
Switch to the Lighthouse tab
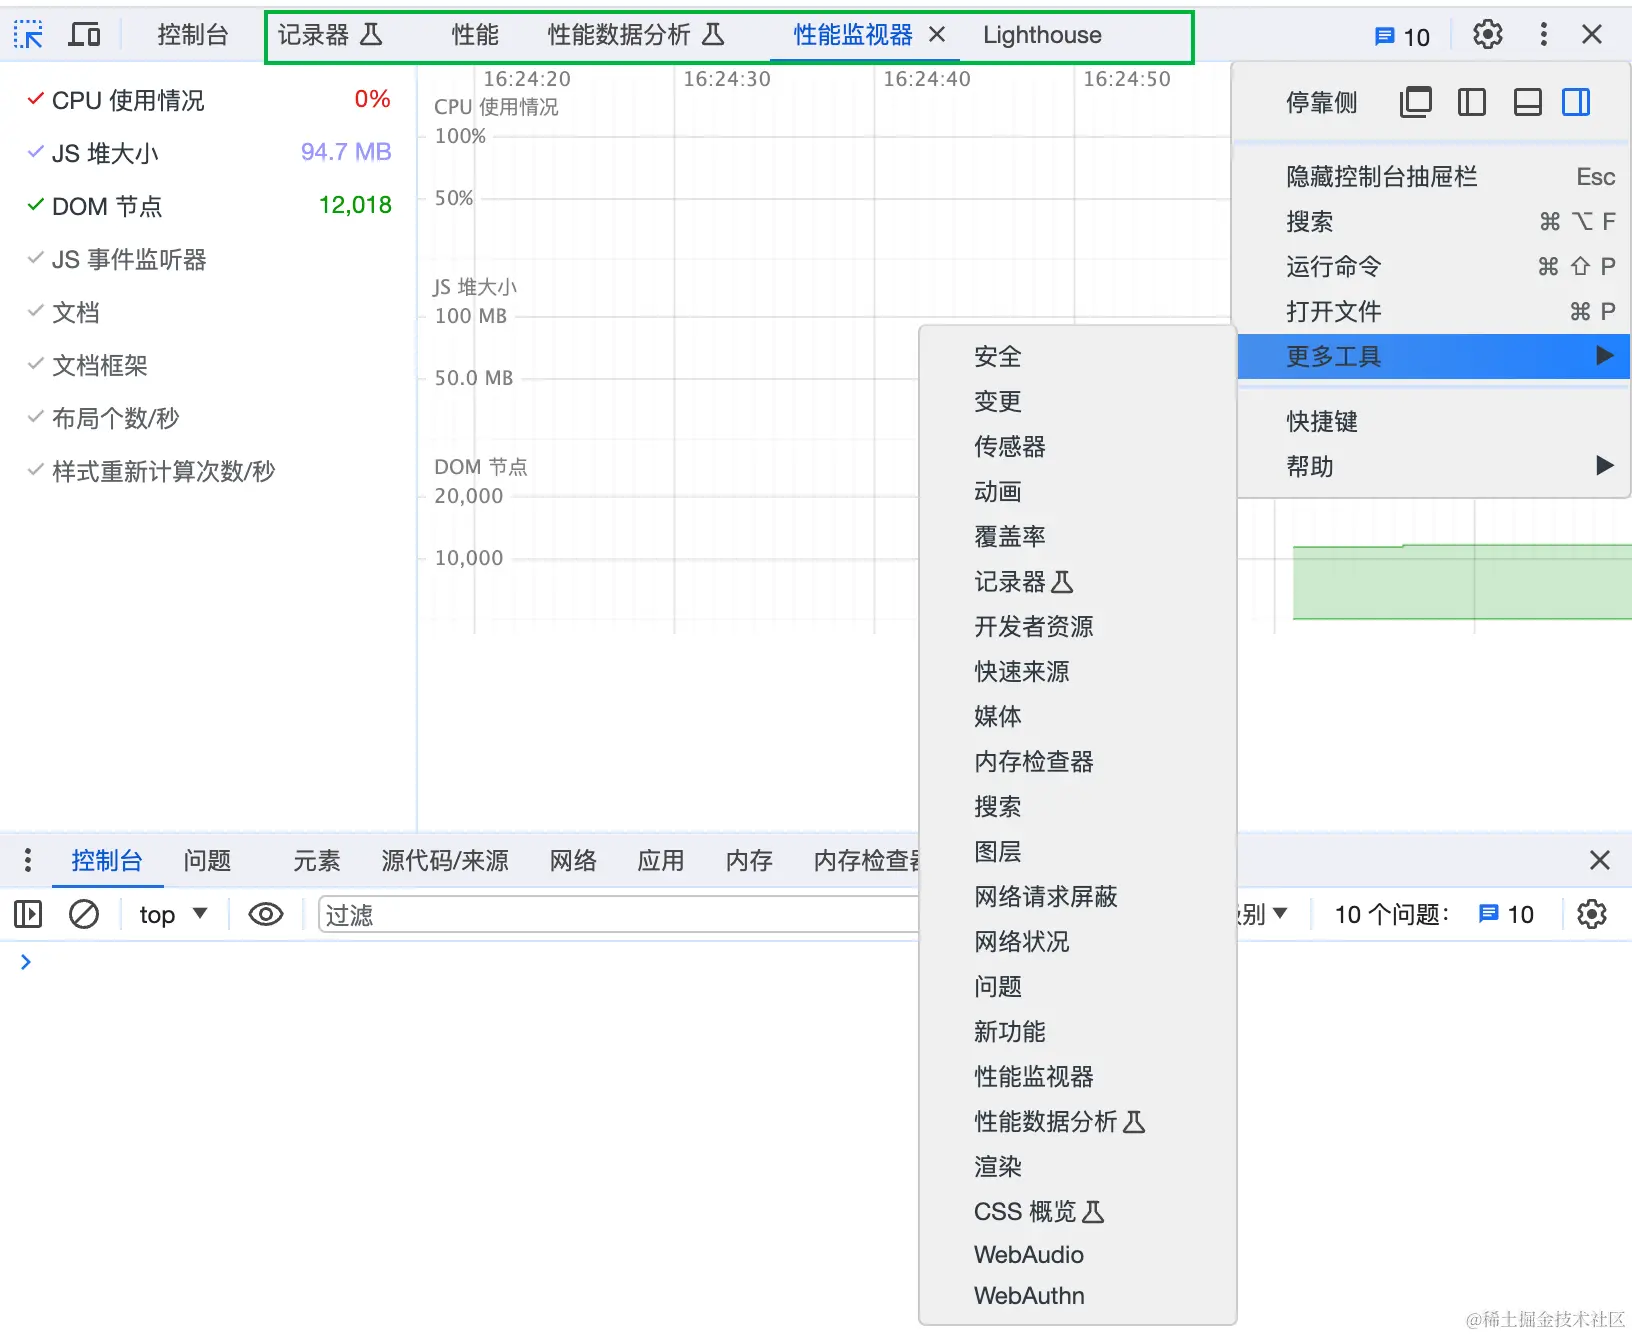(x=1042, y=35)
